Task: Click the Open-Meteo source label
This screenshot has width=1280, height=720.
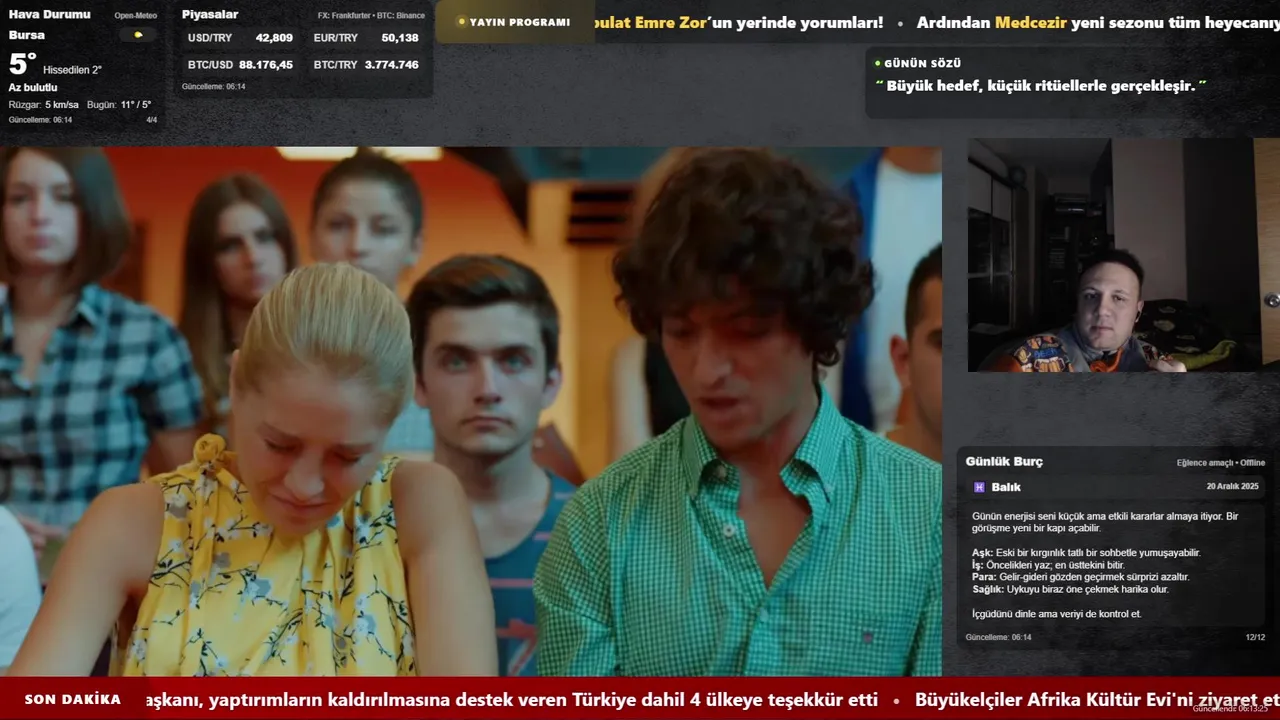Action: point(135,16)
